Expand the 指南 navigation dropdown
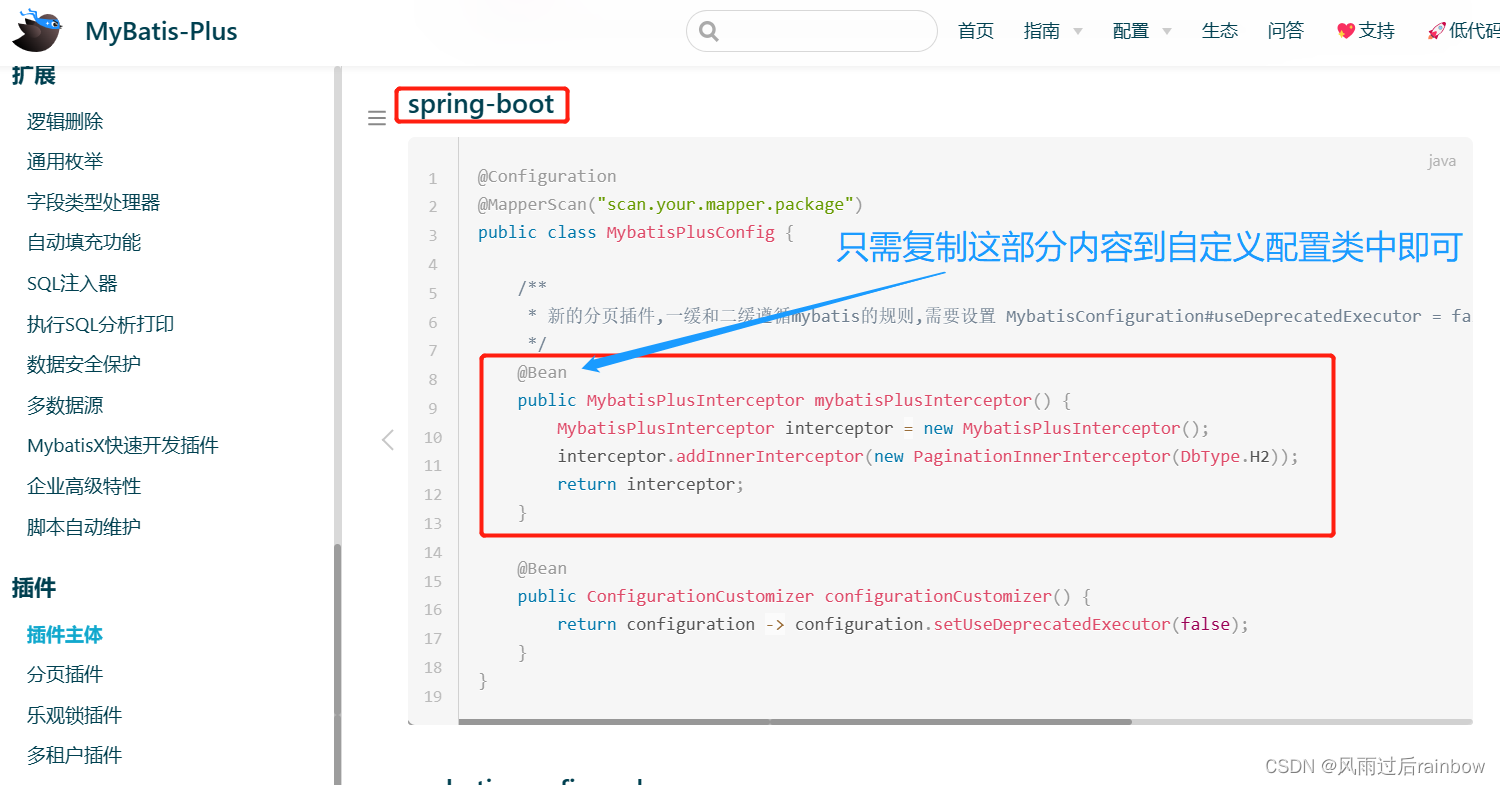 [1053, 31]
